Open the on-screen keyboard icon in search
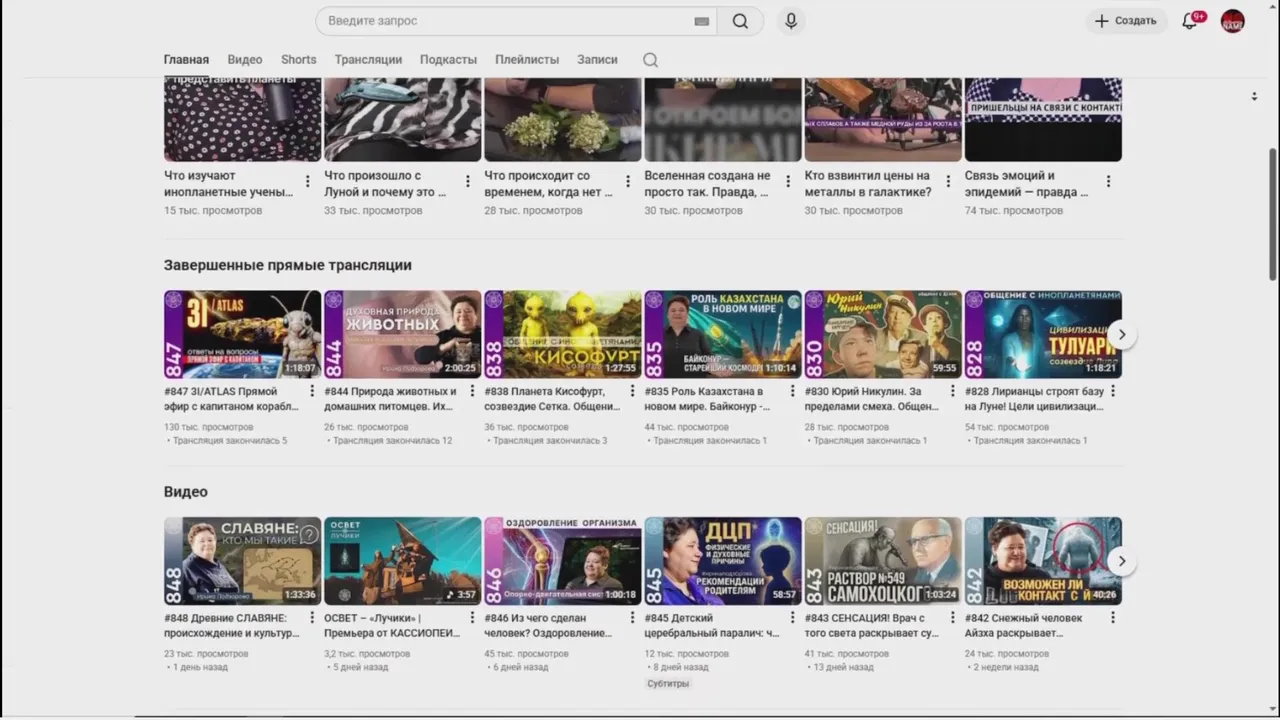This screenshot has height=720, width=1280. (701, 21)
